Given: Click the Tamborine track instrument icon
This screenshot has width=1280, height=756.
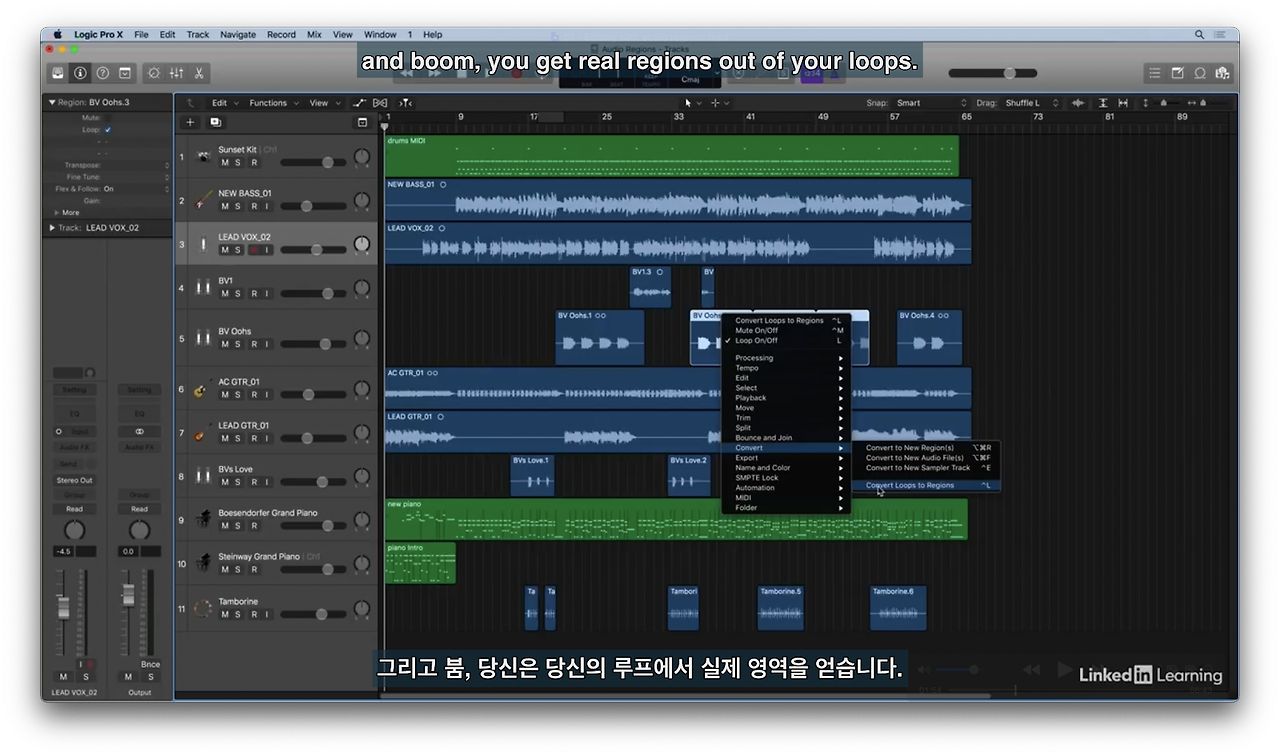Looking at the screenshot, I should pyautogui.click(x=203, y=608).
